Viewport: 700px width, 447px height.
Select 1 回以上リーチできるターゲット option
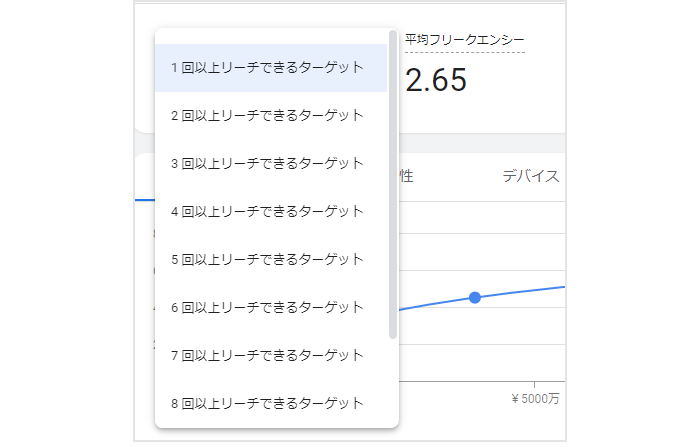pos(271,68)
